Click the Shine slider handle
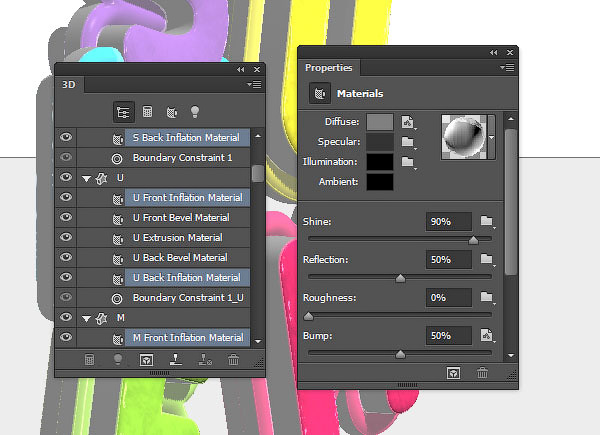This screenshot has width=600, height=435. tap(473, 240)
